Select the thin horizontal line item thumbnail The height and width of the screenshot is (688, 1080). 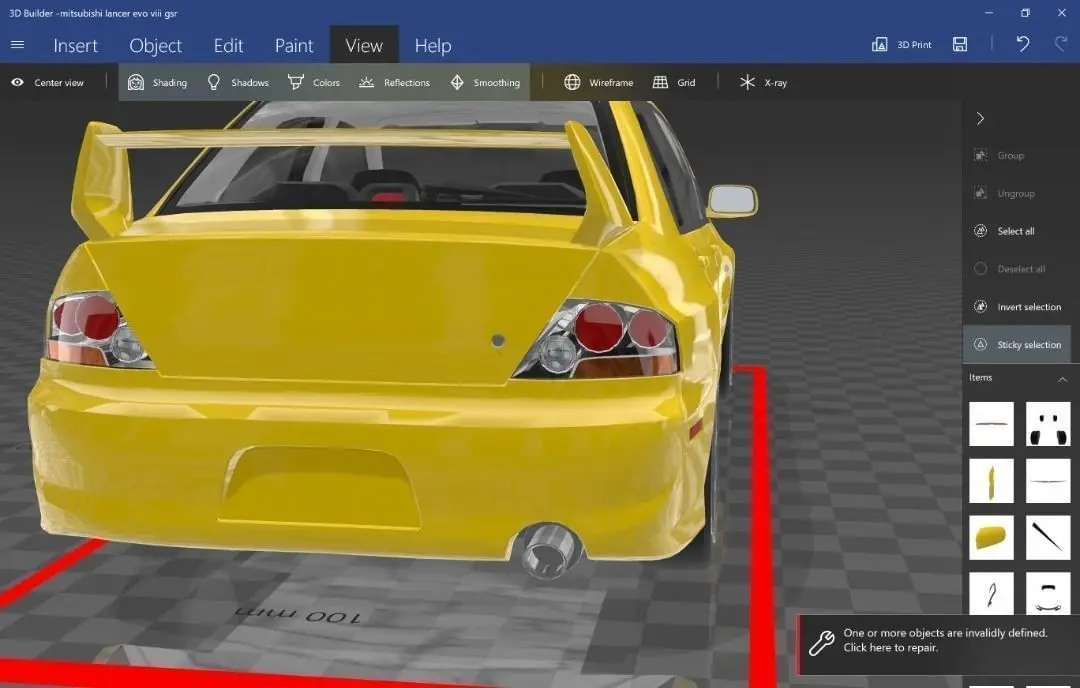(x=991, y=424)
